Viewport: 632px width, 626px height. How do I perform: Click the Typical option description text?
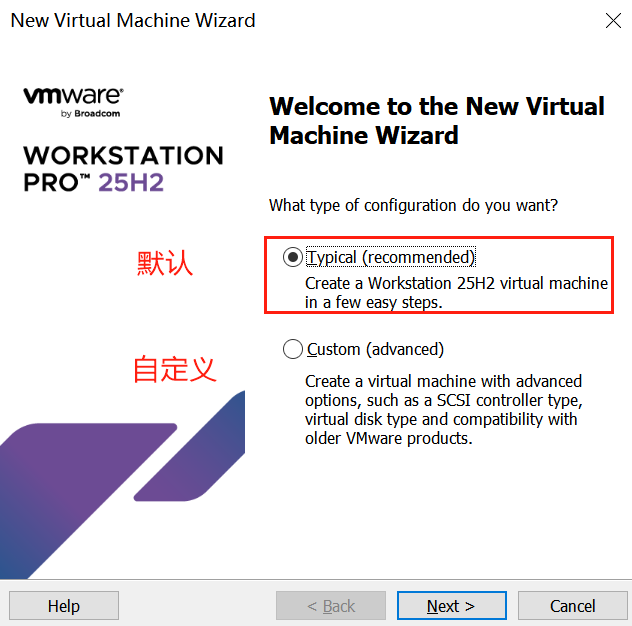point(456,293)
